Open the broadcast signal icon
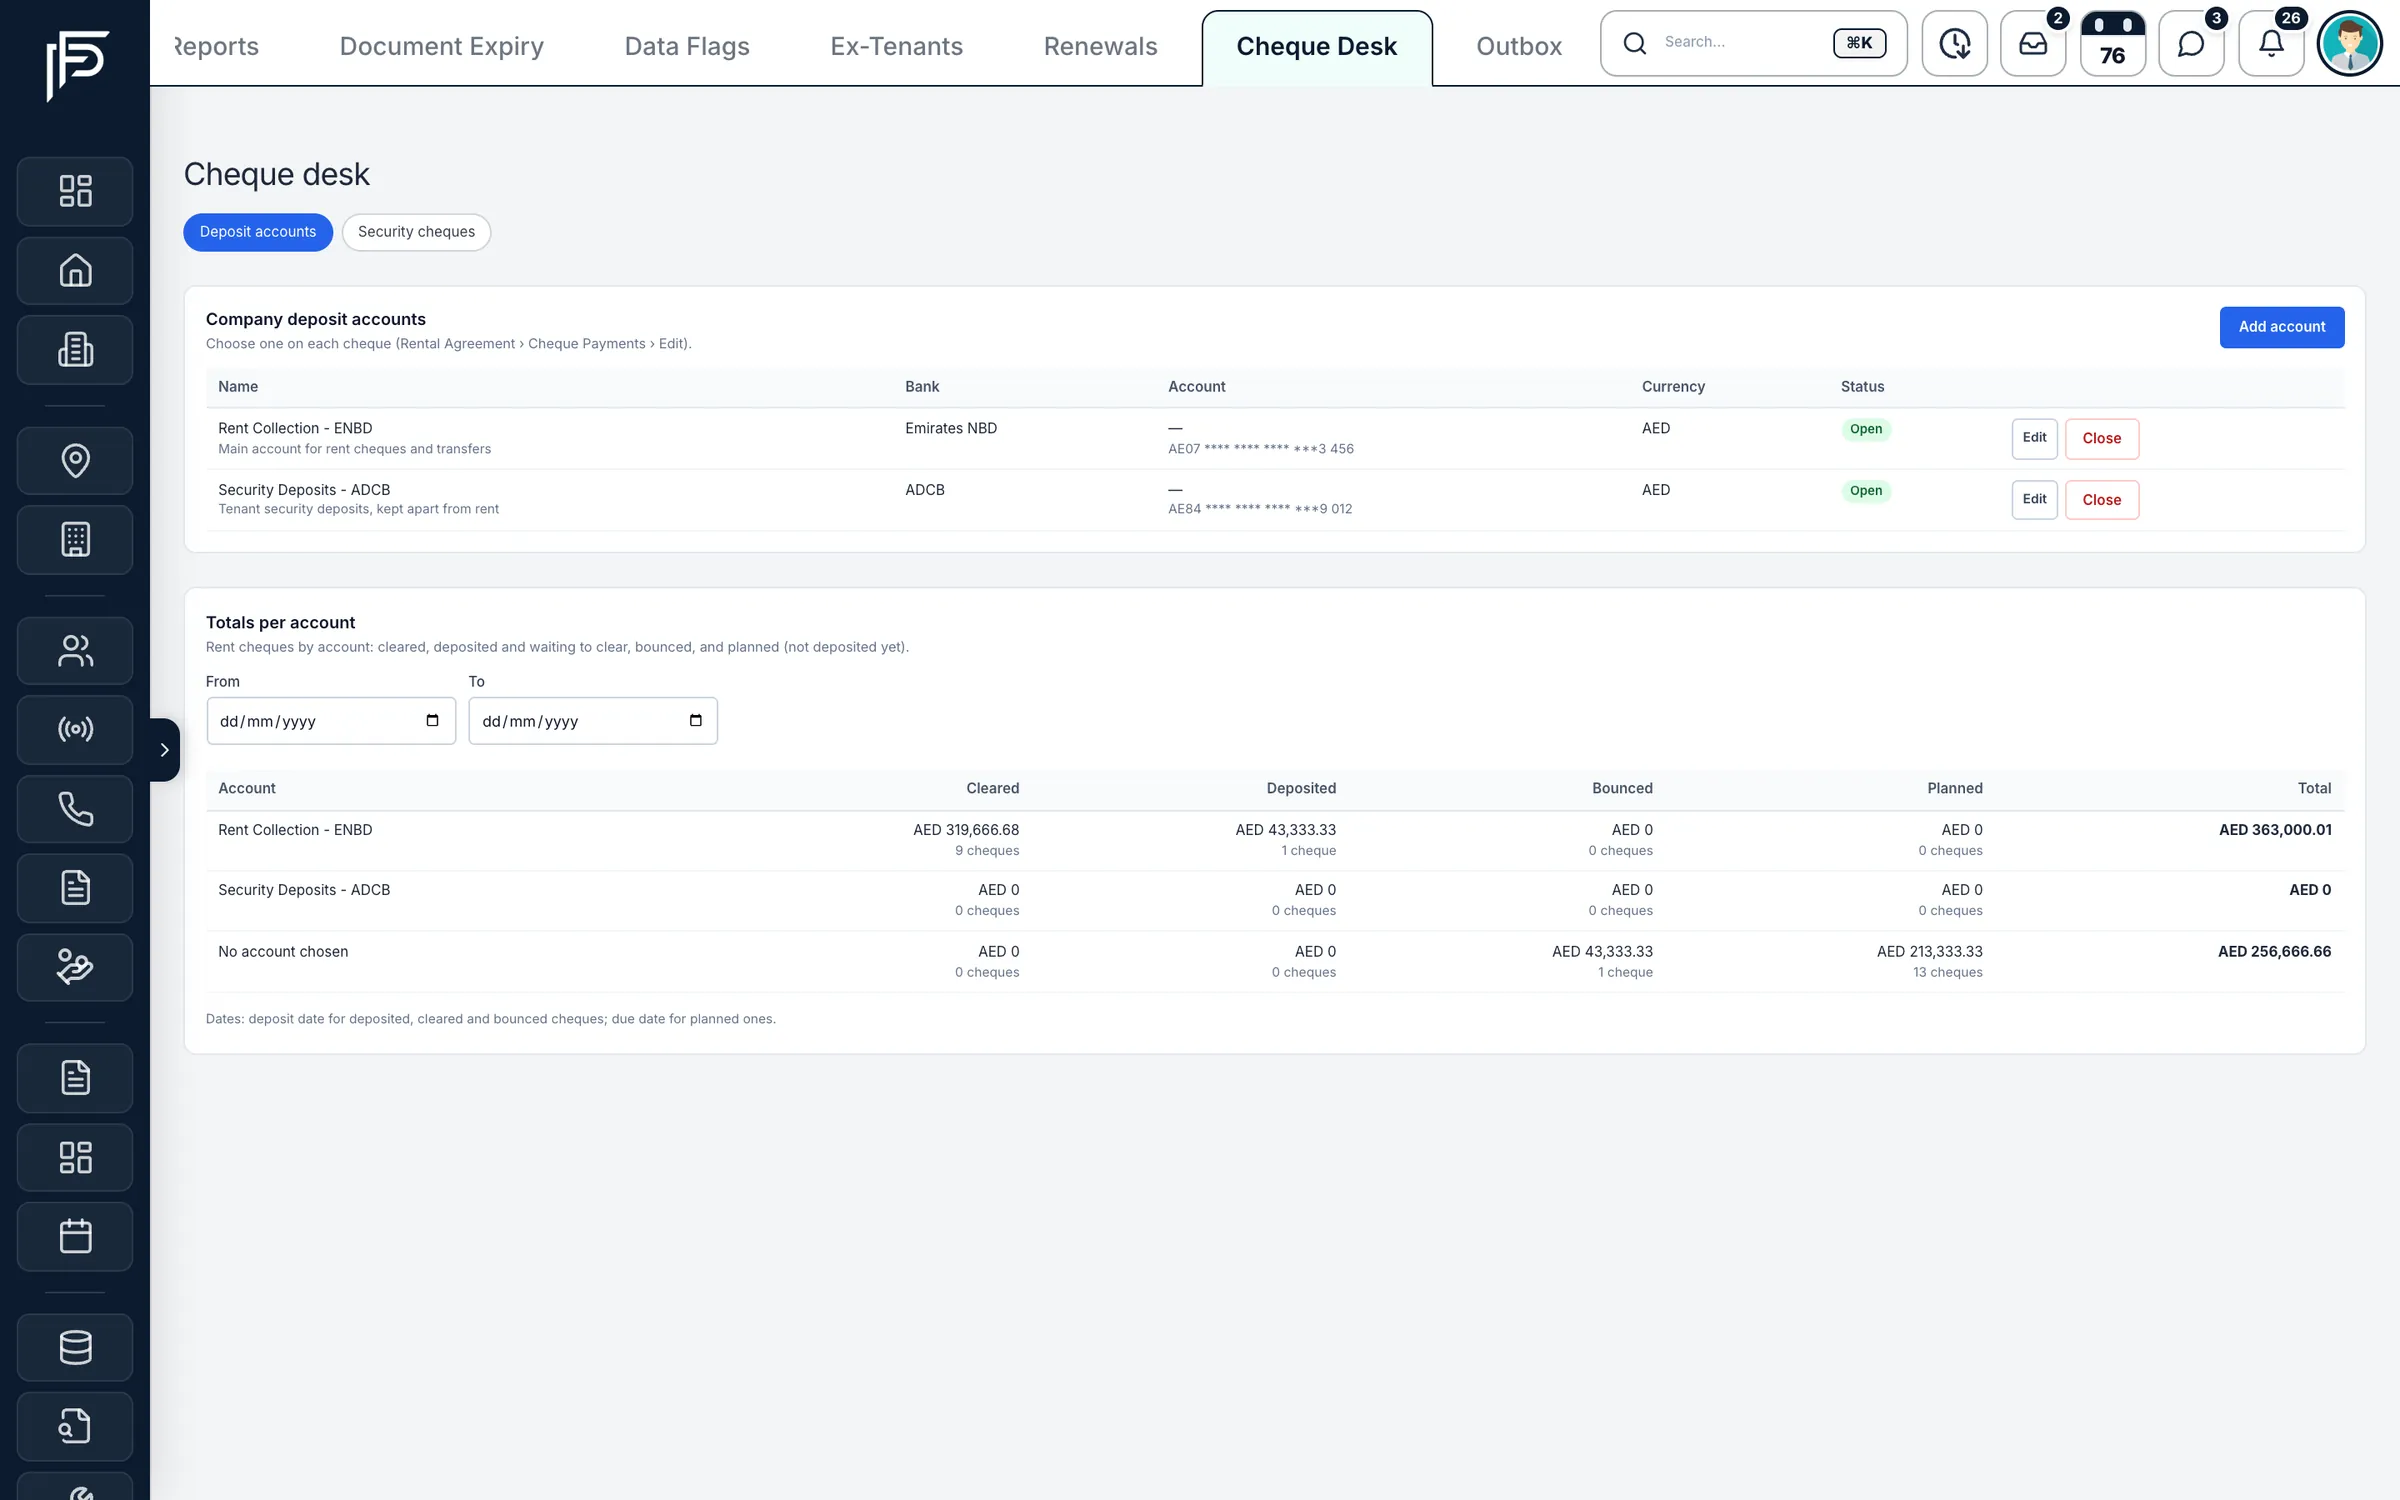The width and height of the screenshot is (2400, 1500). point(75,730)
